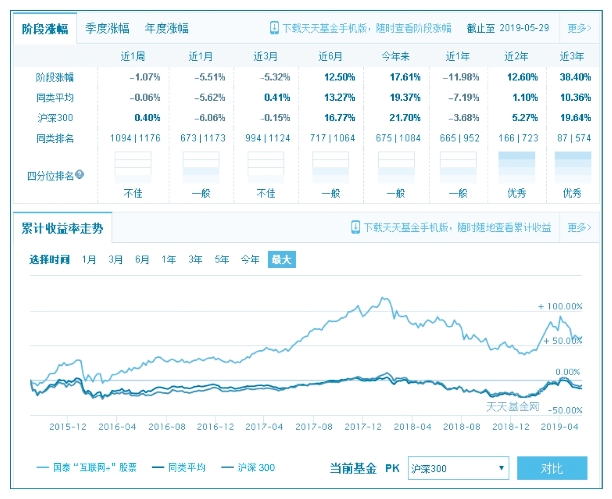Viewport: 612px width, 499px height.
Task: Click the help icon next to 四分位排名
Action: [79, 175]
